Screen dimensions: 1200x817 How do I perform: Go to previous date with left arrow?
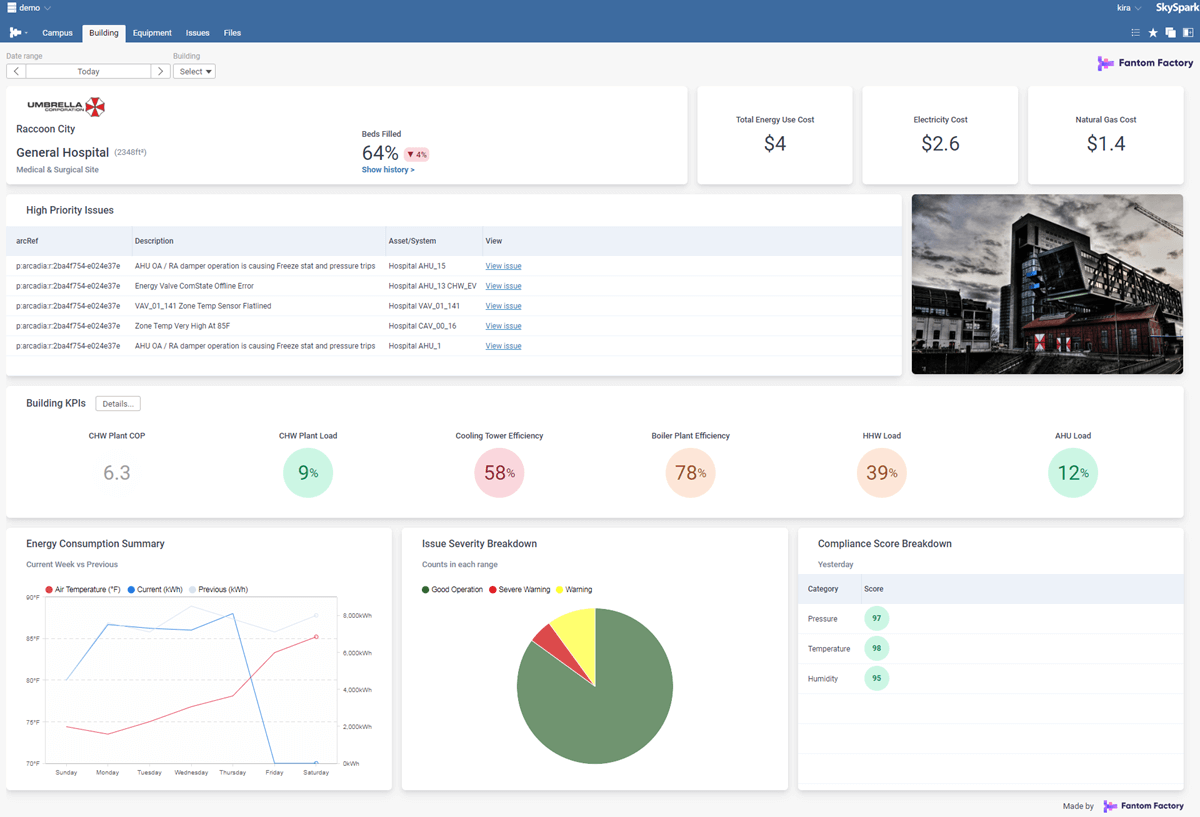(x=16, y=72)
